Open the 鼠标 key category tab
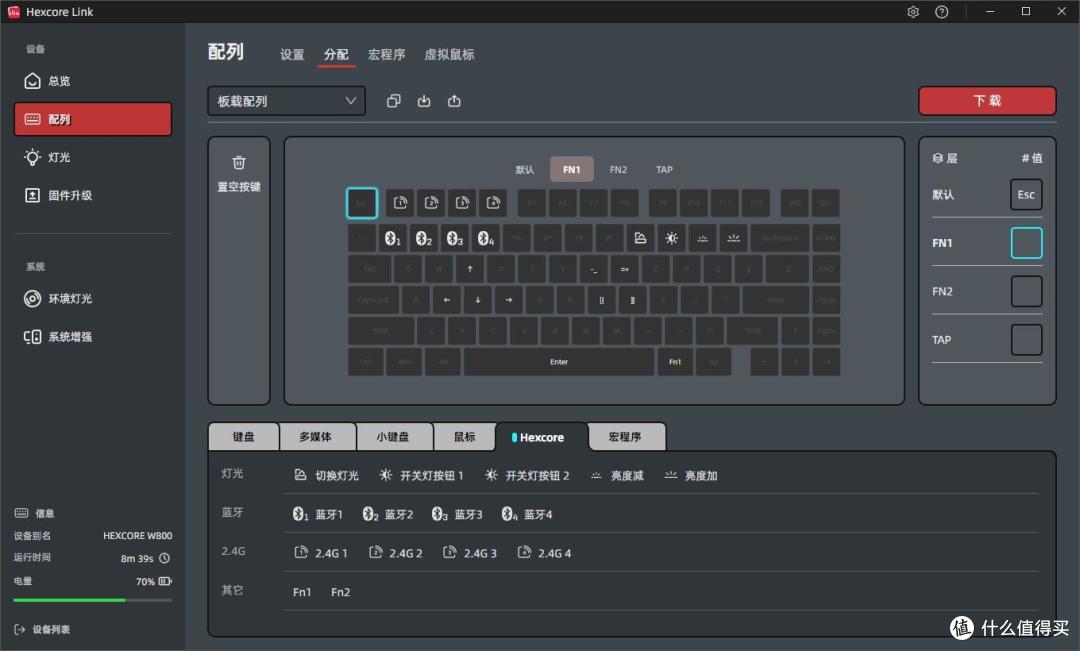Screen dimensions: 1080x651 [x=465, y=437]
